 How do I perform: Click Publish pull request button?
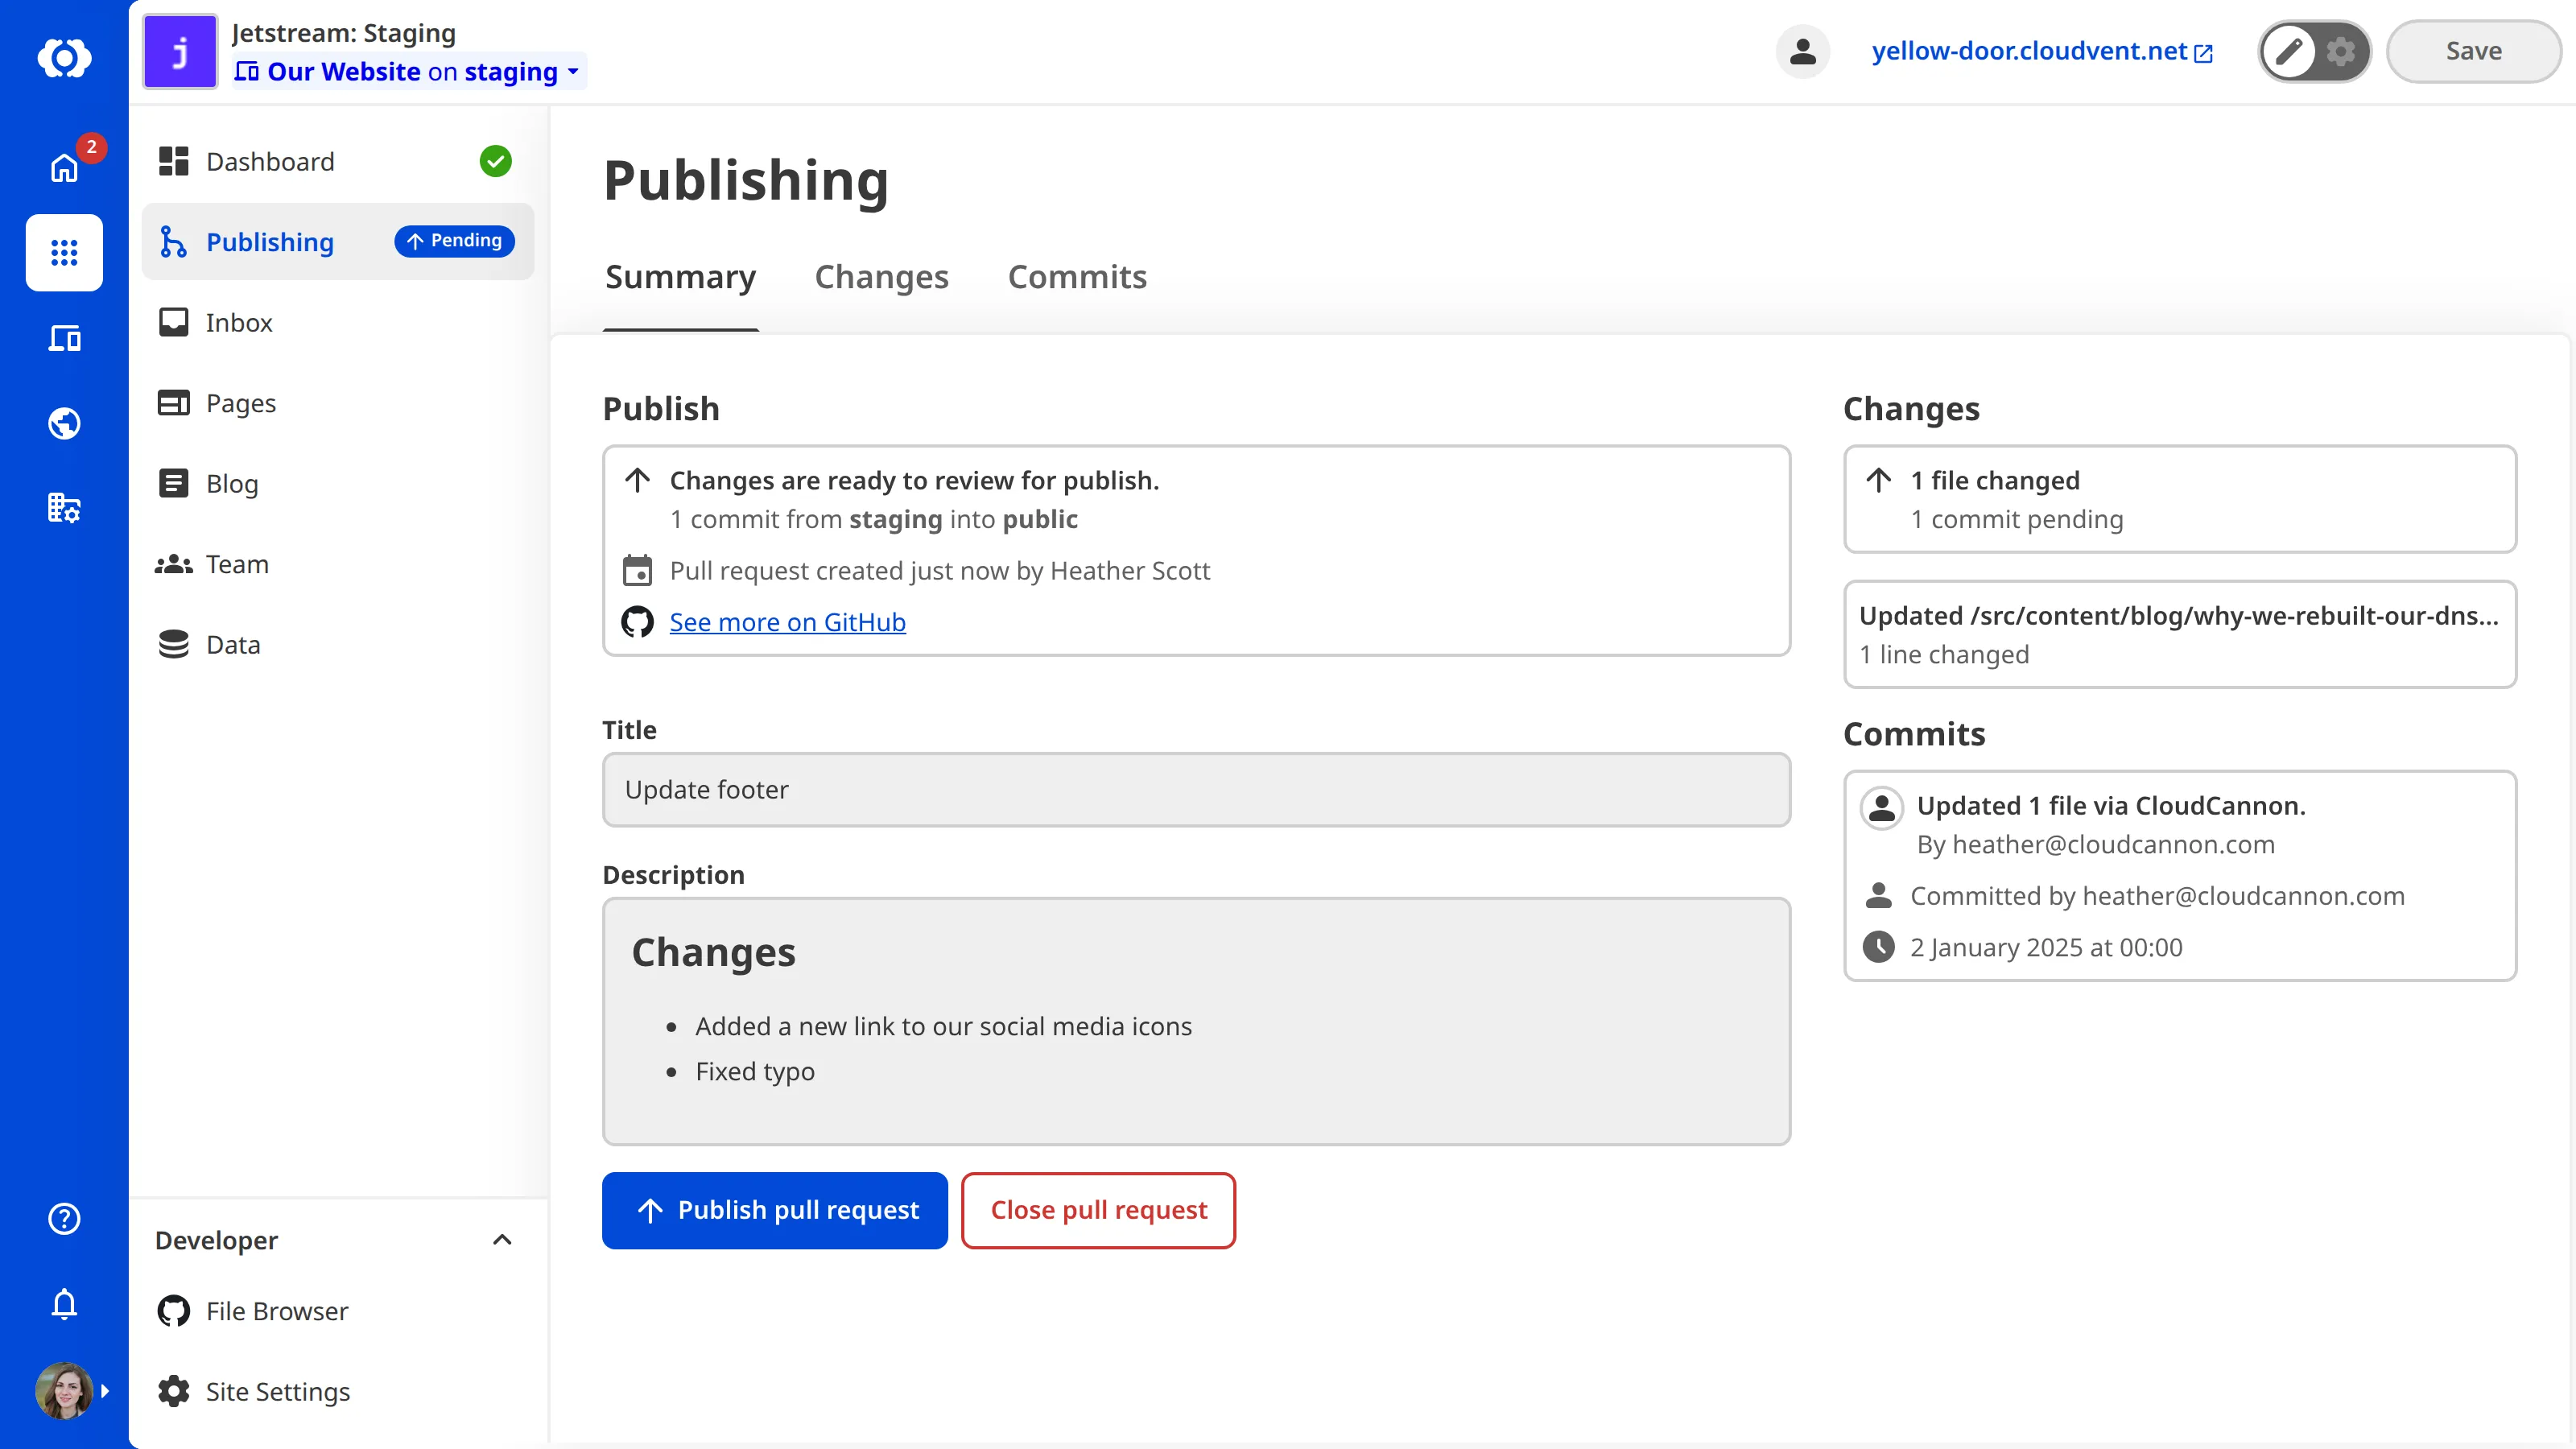[775, 1210]
